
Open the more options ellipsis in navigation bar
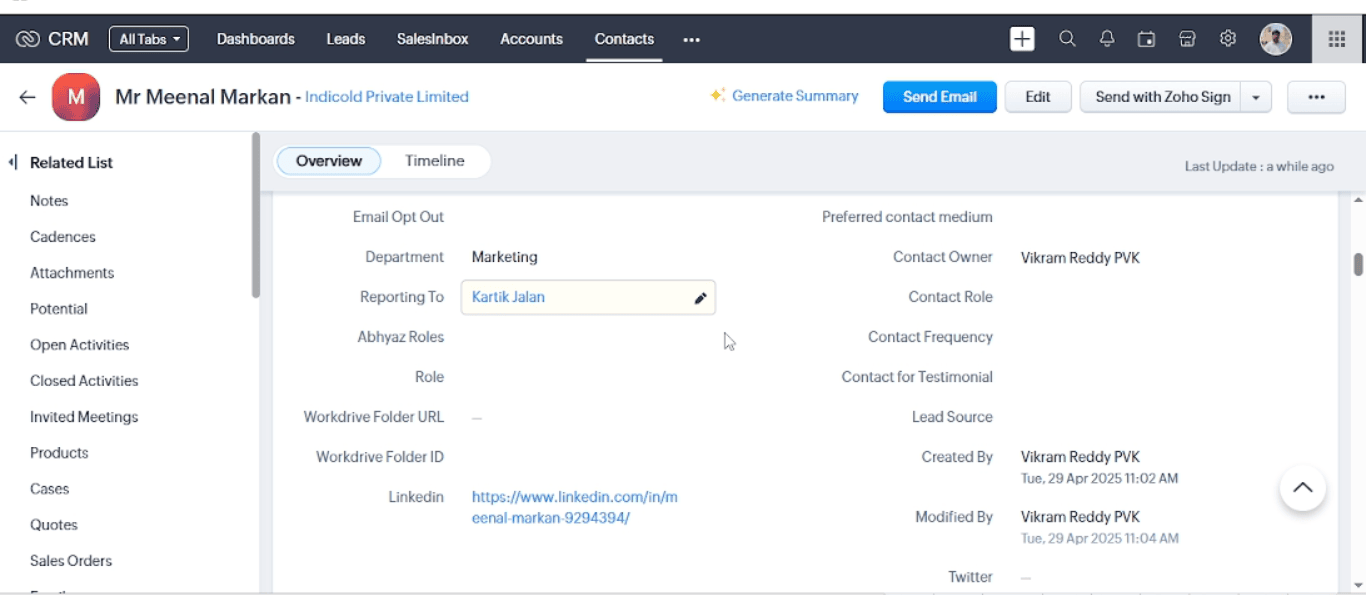click(691, 39)
